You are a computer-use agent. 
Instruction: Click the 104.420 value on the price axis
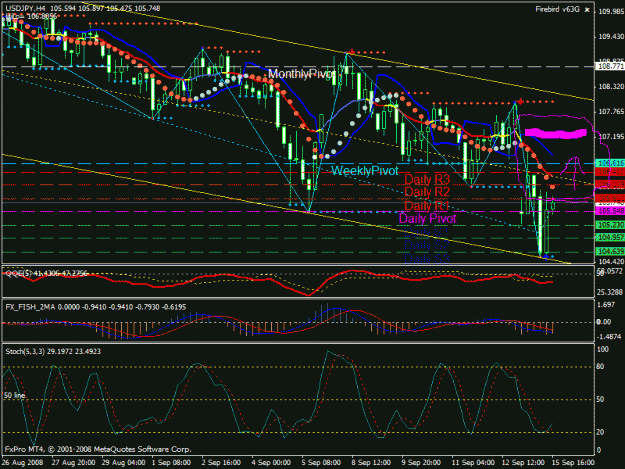(x=611, y=261)
